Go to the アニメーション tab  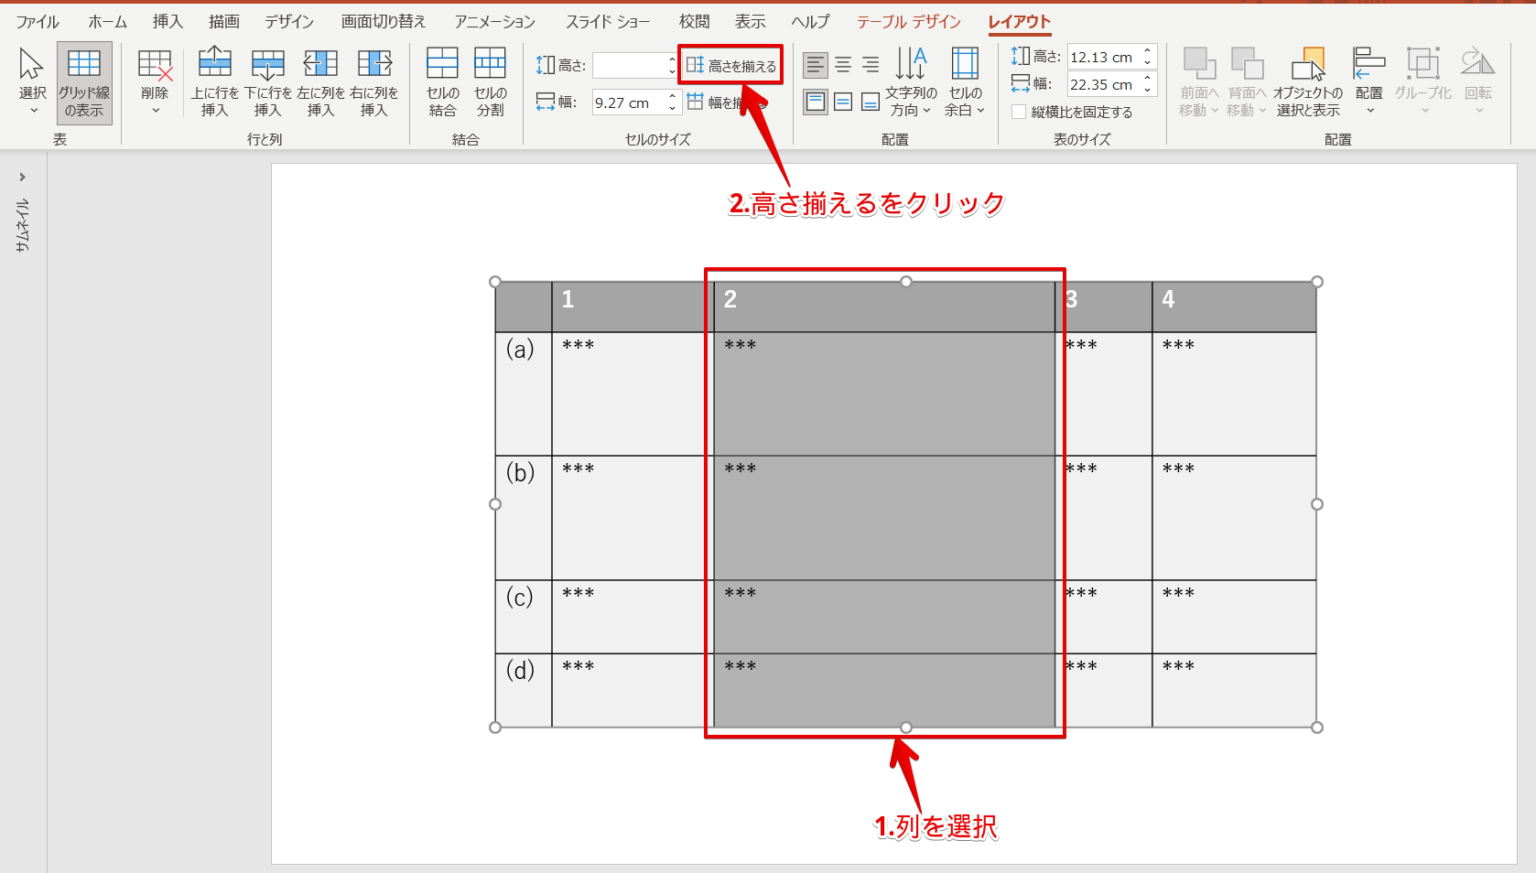(494, 21)
